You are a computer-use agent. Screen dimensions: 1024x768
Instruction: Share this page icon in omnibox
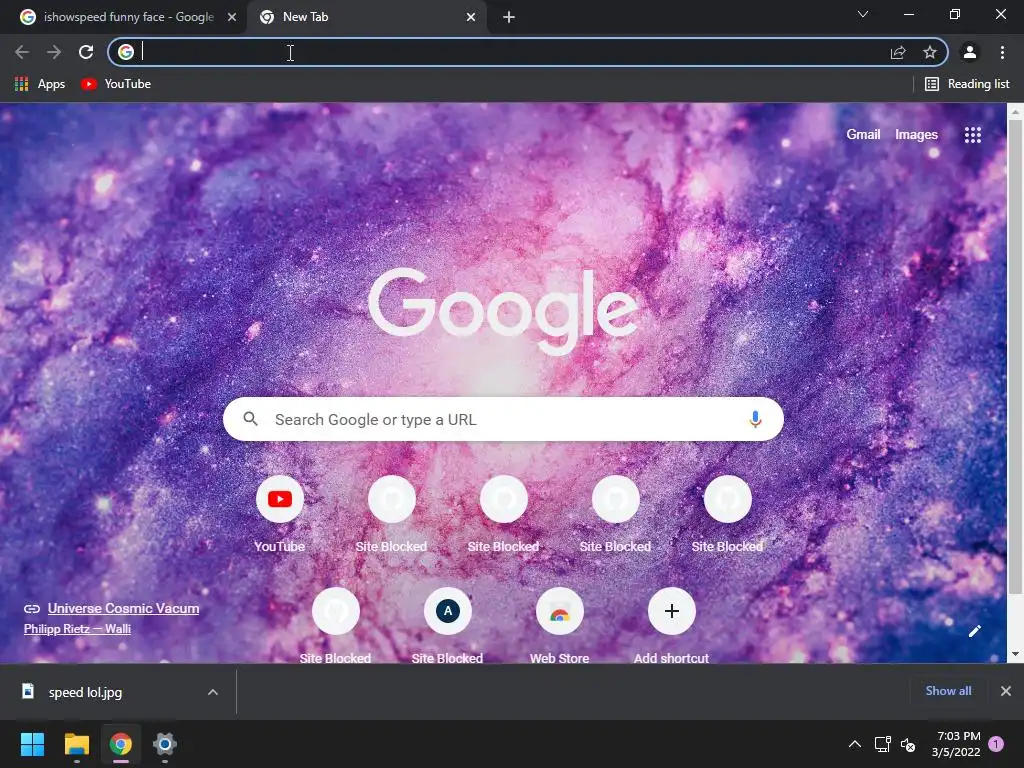[898, 52]
